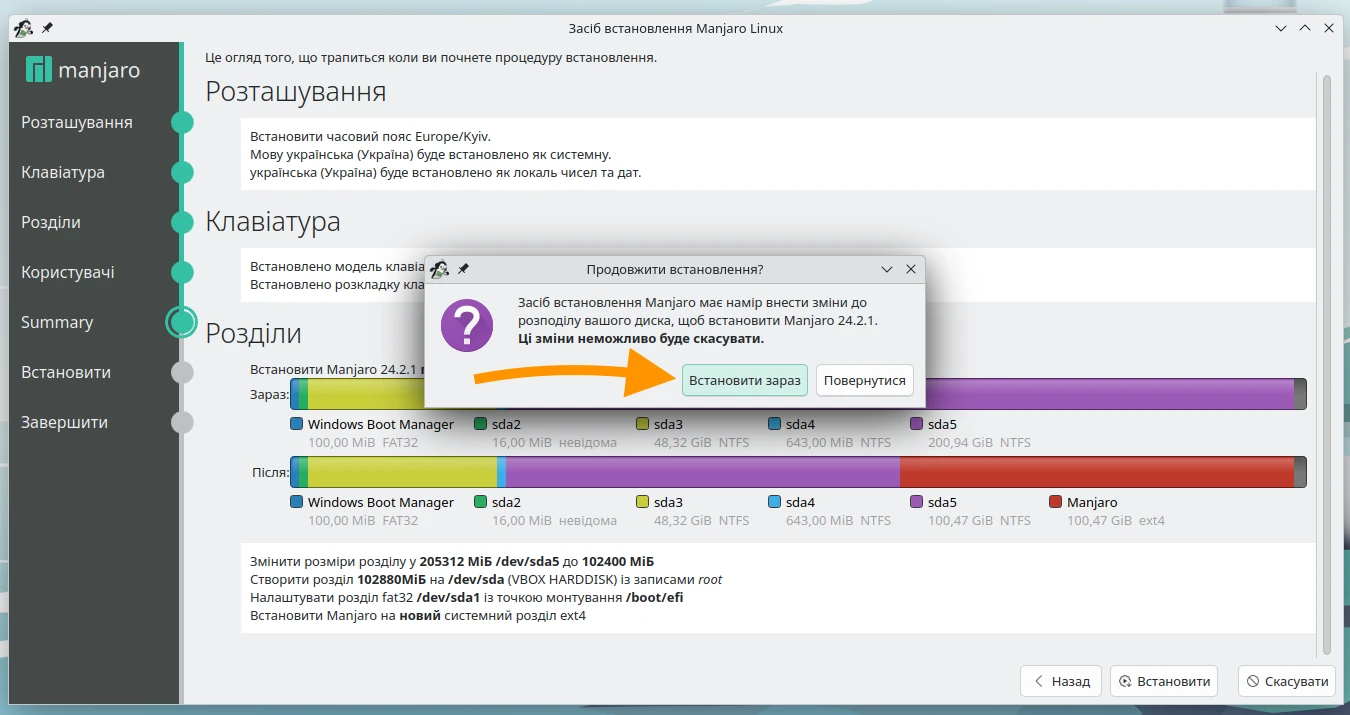1350x715 pixels.
Task: Click the "Розташування" heading in the summary
Action: coord(295,92)
